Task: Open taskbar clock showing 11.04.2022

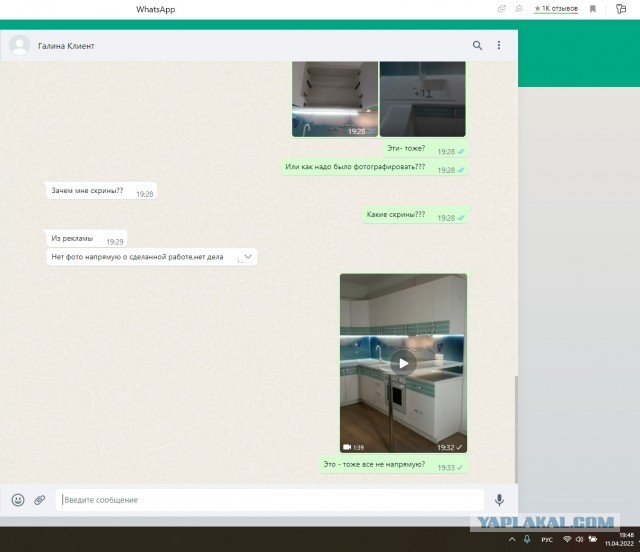Action: click(620, 539)
